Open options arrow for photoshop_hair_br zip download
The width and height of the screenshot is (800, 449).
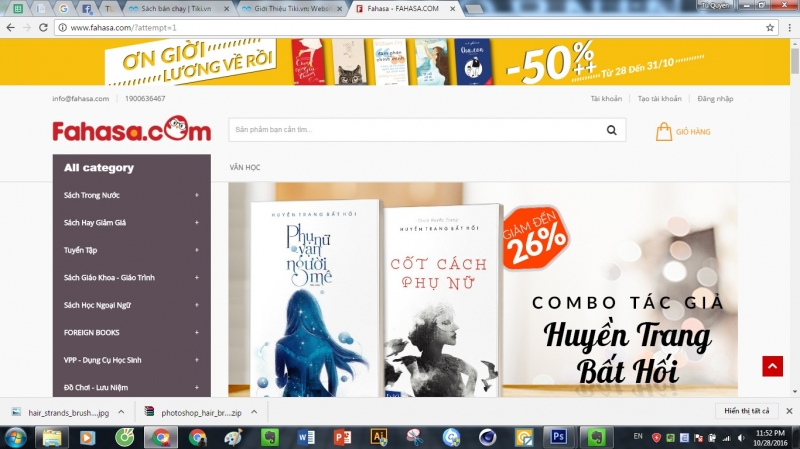pos(254,412)
